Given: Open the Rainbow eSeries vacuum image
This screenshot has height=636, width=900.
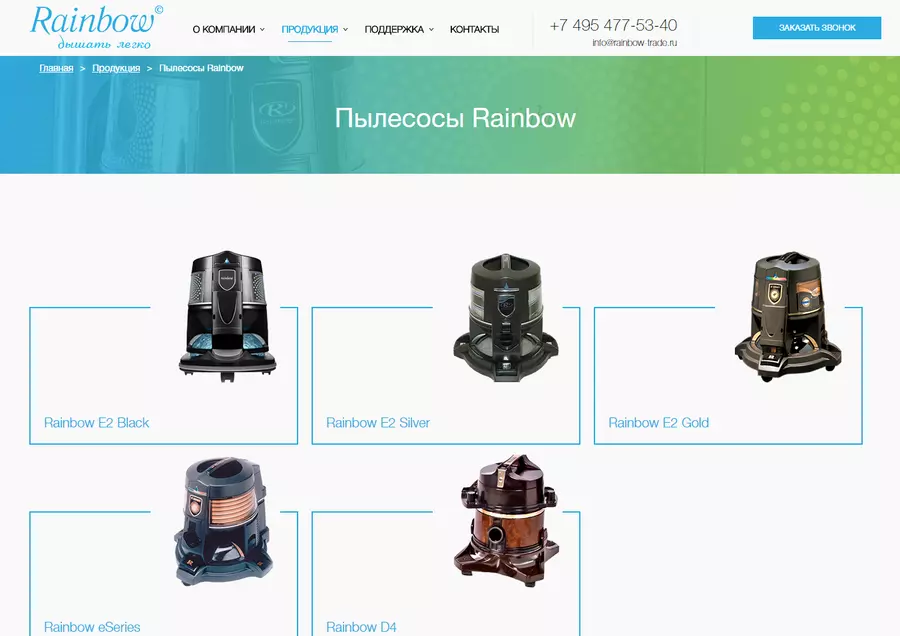Looking at the screenshot, I should tap(224, 521).
